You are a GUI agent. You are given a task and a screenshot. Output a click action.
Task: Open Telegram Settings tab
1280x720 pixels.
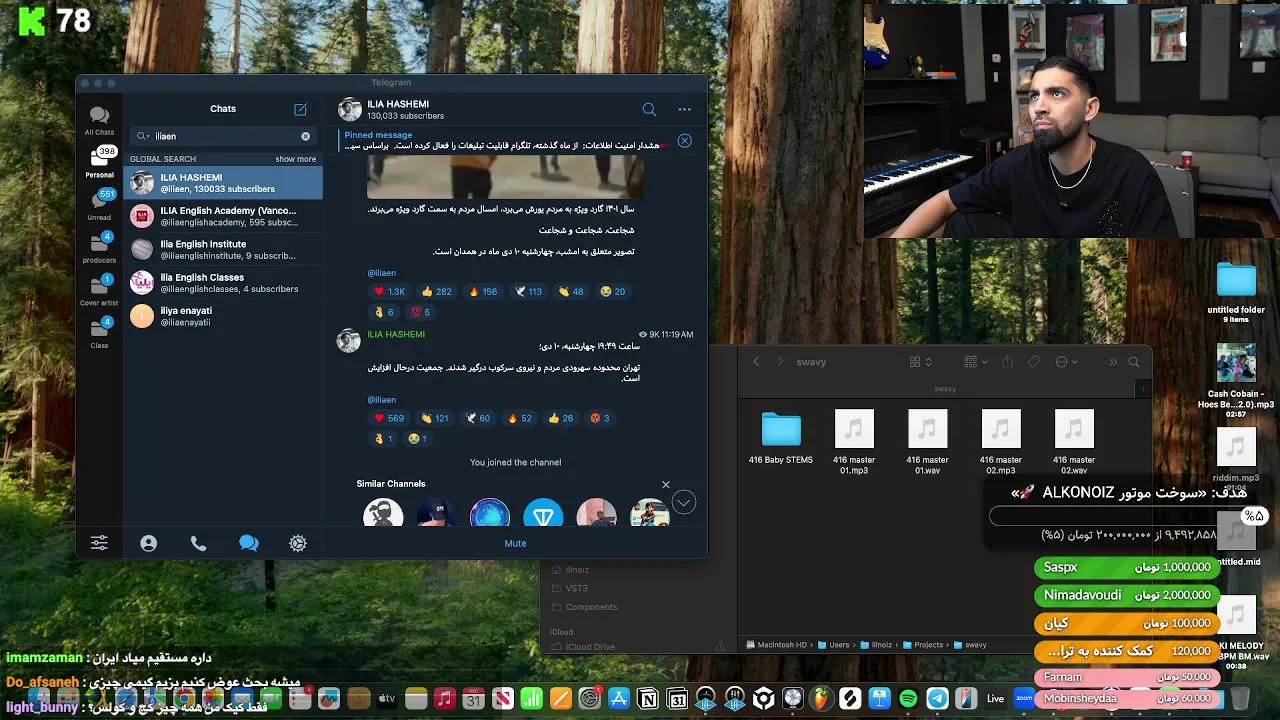298,543
